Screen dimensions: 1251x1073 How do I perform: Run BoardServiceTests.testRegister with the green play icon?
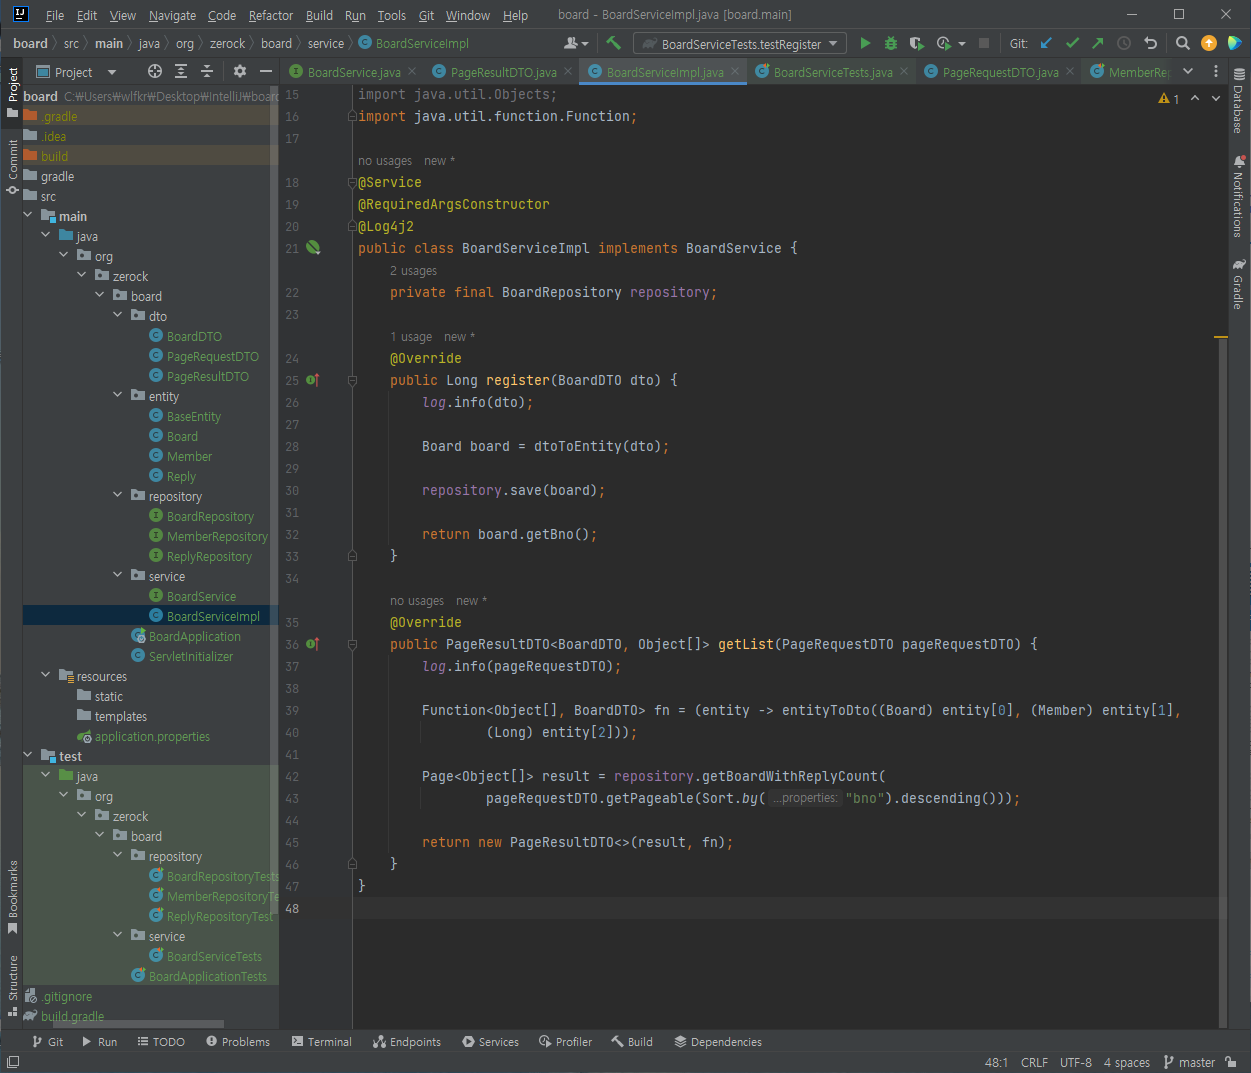click(865, 43)
